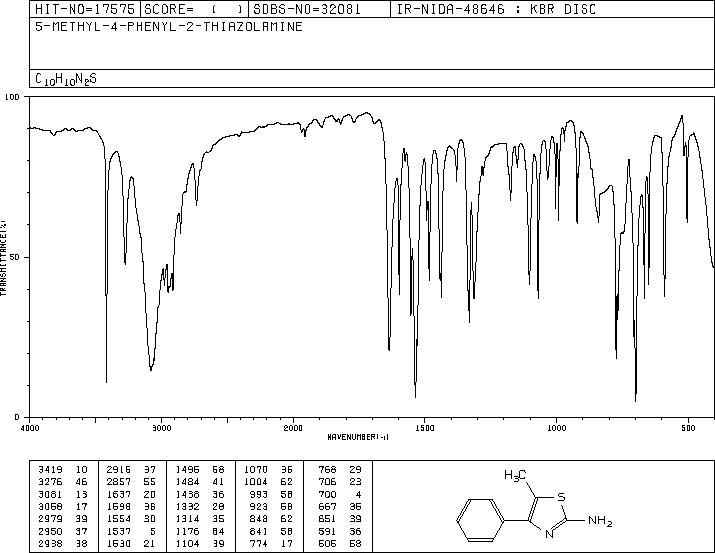
Task: Click the 2000 tick label on x-axis
Action: tap(293, 428)
